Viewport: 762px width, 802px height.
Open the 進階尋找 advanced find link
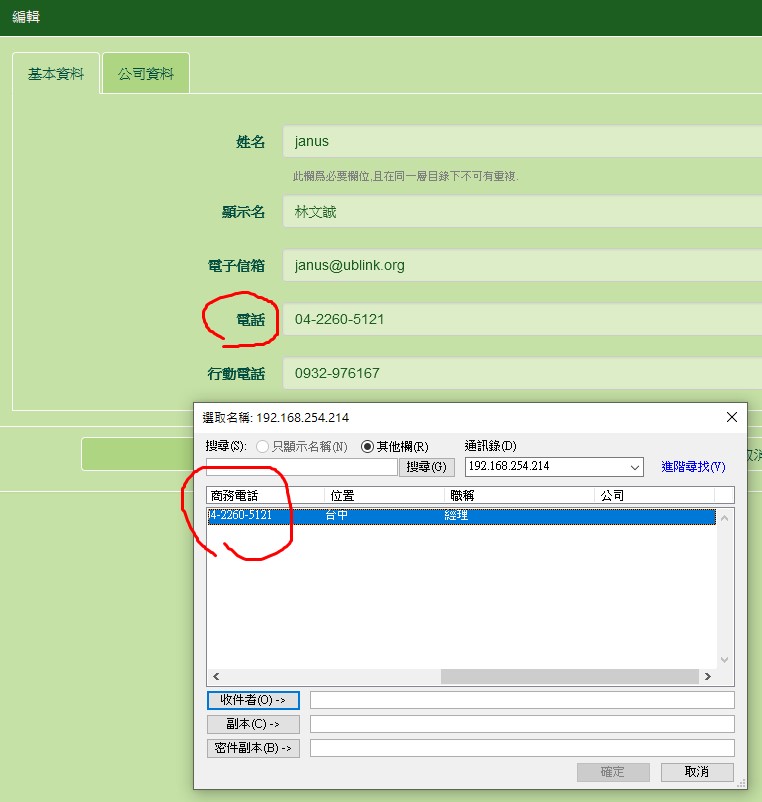tap(693, 467)
